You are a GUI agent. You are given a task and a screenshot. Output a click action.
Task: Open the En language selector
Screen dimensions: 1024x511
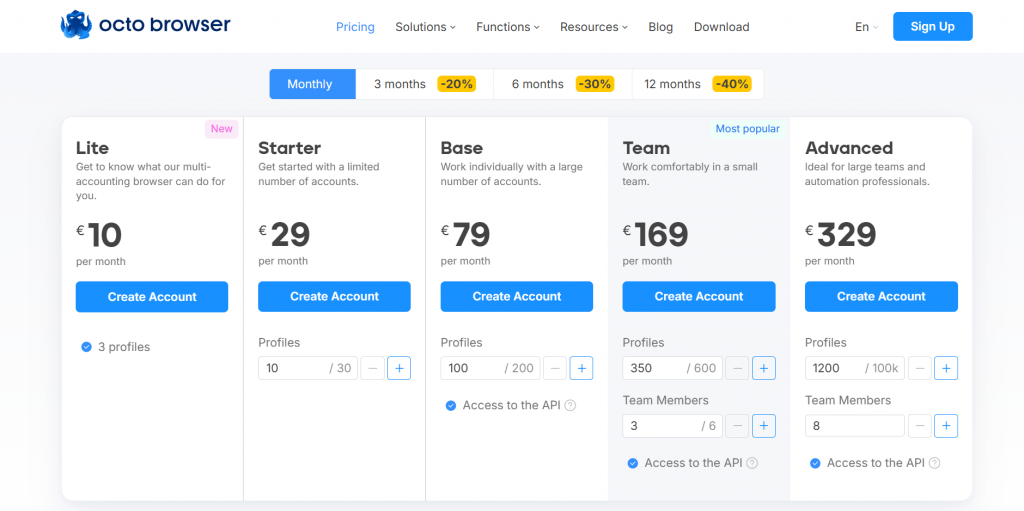click(x=866, y=27)
